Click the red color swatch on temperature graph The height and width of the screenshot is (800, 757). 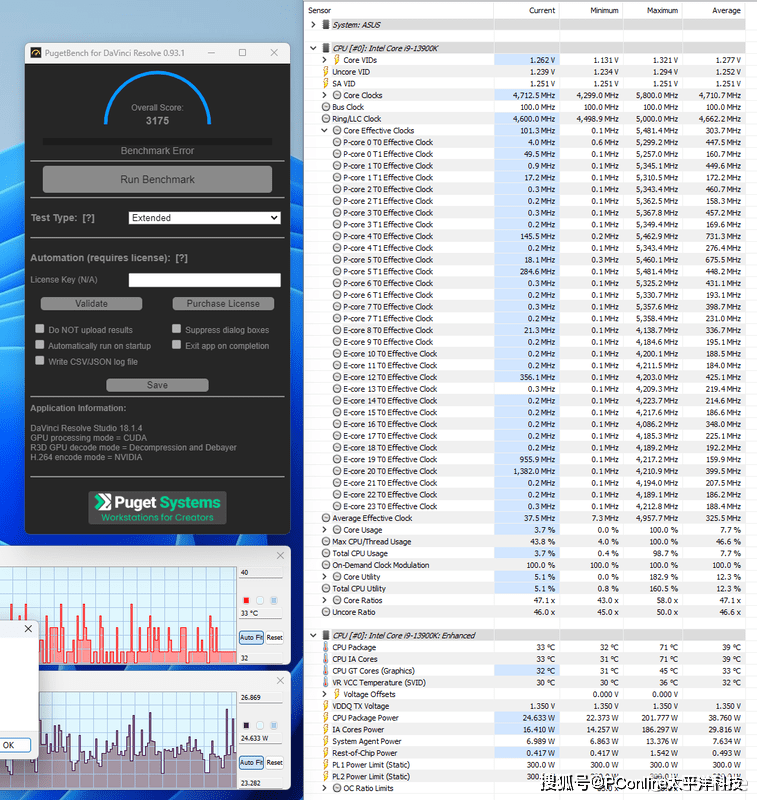pyautogui.click(x=246, y=600)
